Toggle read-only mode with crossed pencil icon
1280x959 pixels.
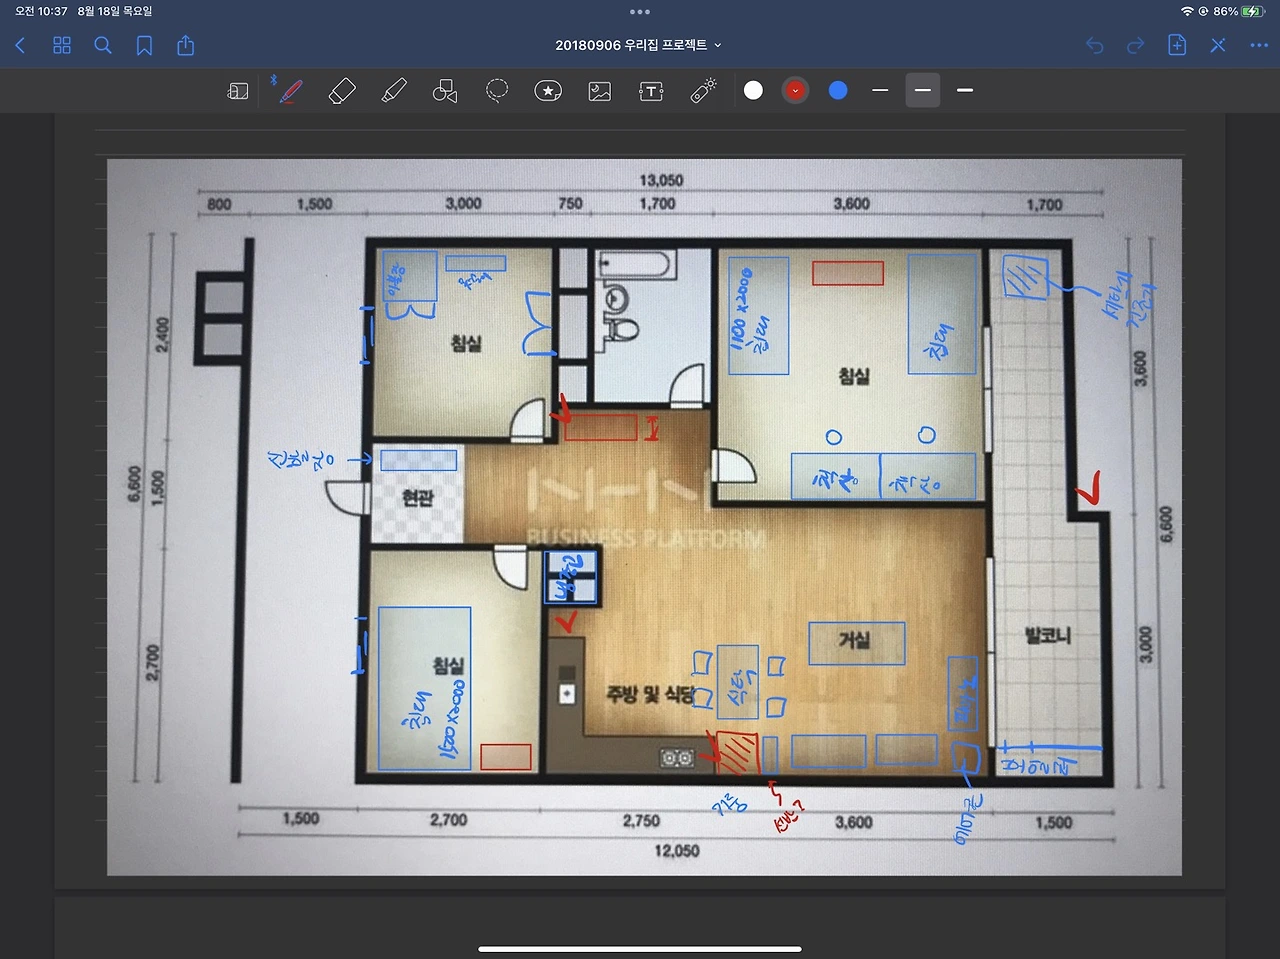coord(1218,45)
